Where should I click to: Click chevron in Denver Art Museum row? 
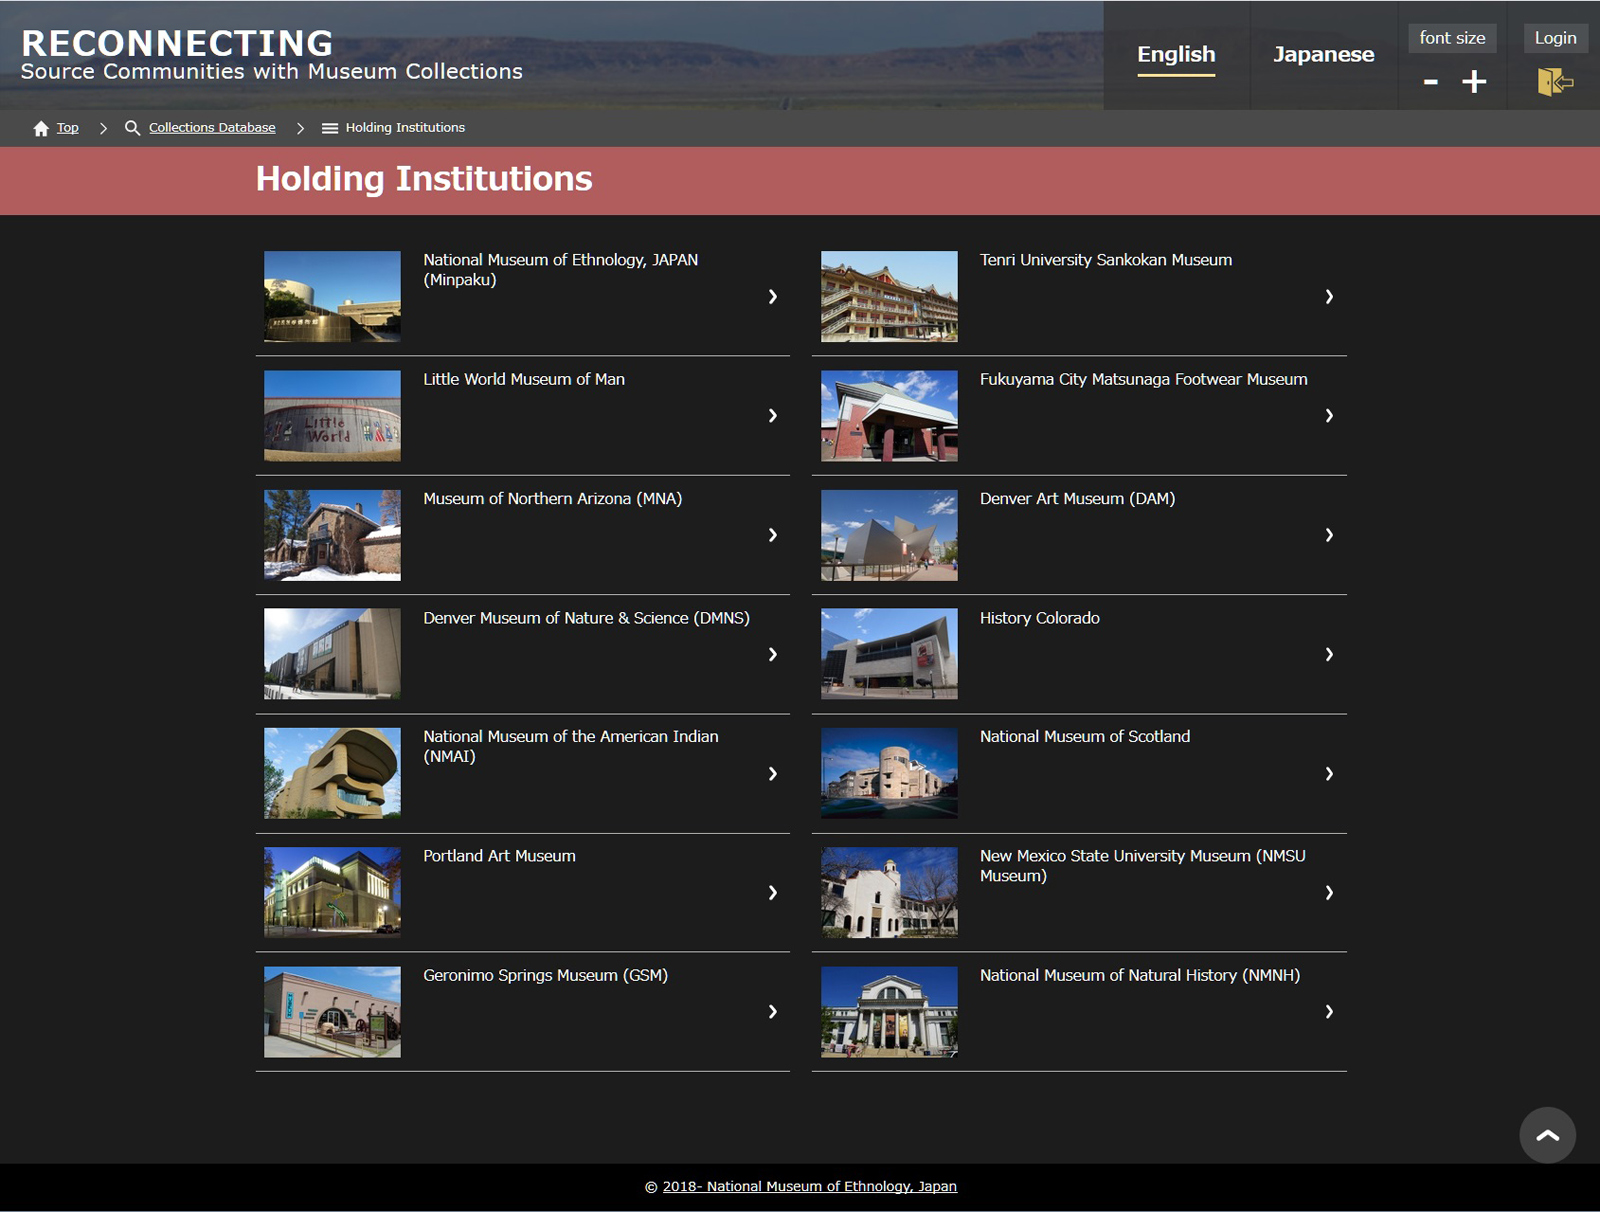[1329, 535]
